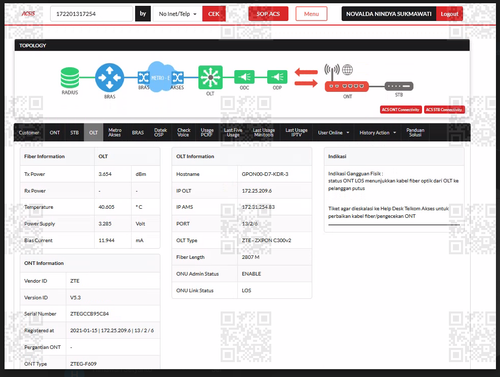Click serial number ZTEGCCB95C84
The height and width of the screenshot is (377, 500).
point(89,314)
